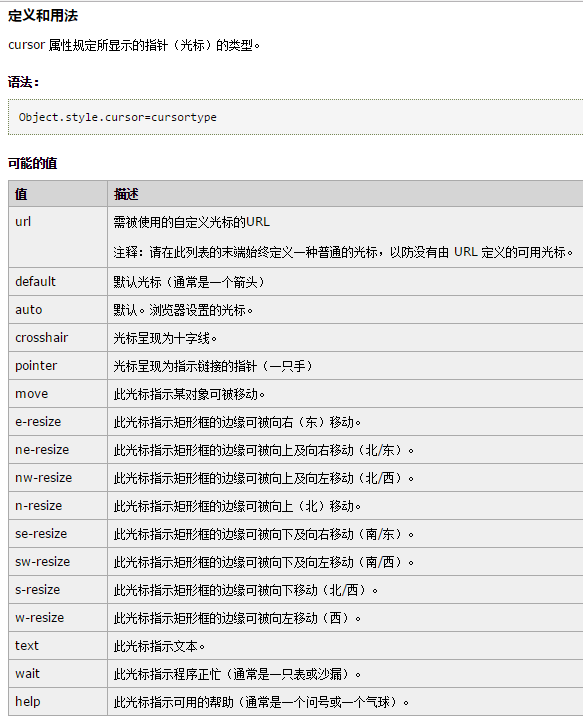Click the nw-resize description with 向上及向左移动

pyautogui.click(x=264, y=478)
